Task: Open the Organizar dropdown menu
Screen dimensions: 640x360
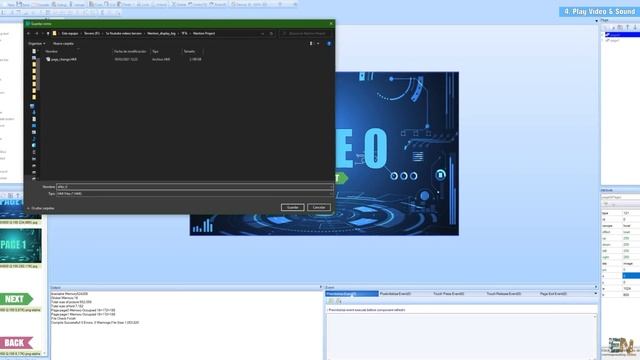Action: pos(36,43)
